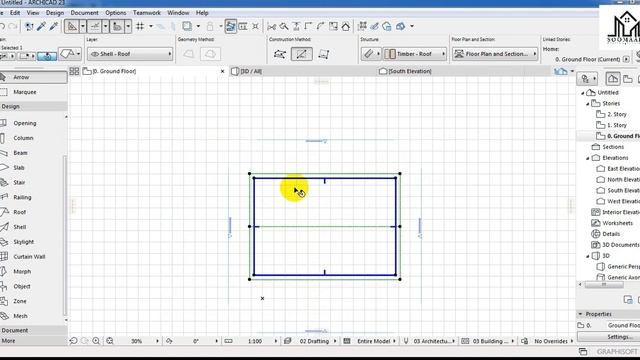Open the Edit menu

click(x=15, y=13)
